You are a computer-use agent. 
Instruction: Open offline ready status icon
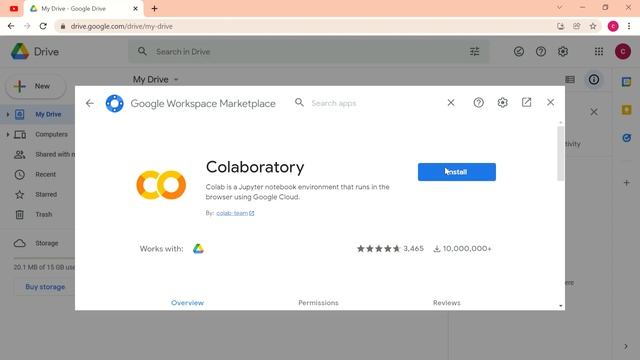(x=519, y=51)
